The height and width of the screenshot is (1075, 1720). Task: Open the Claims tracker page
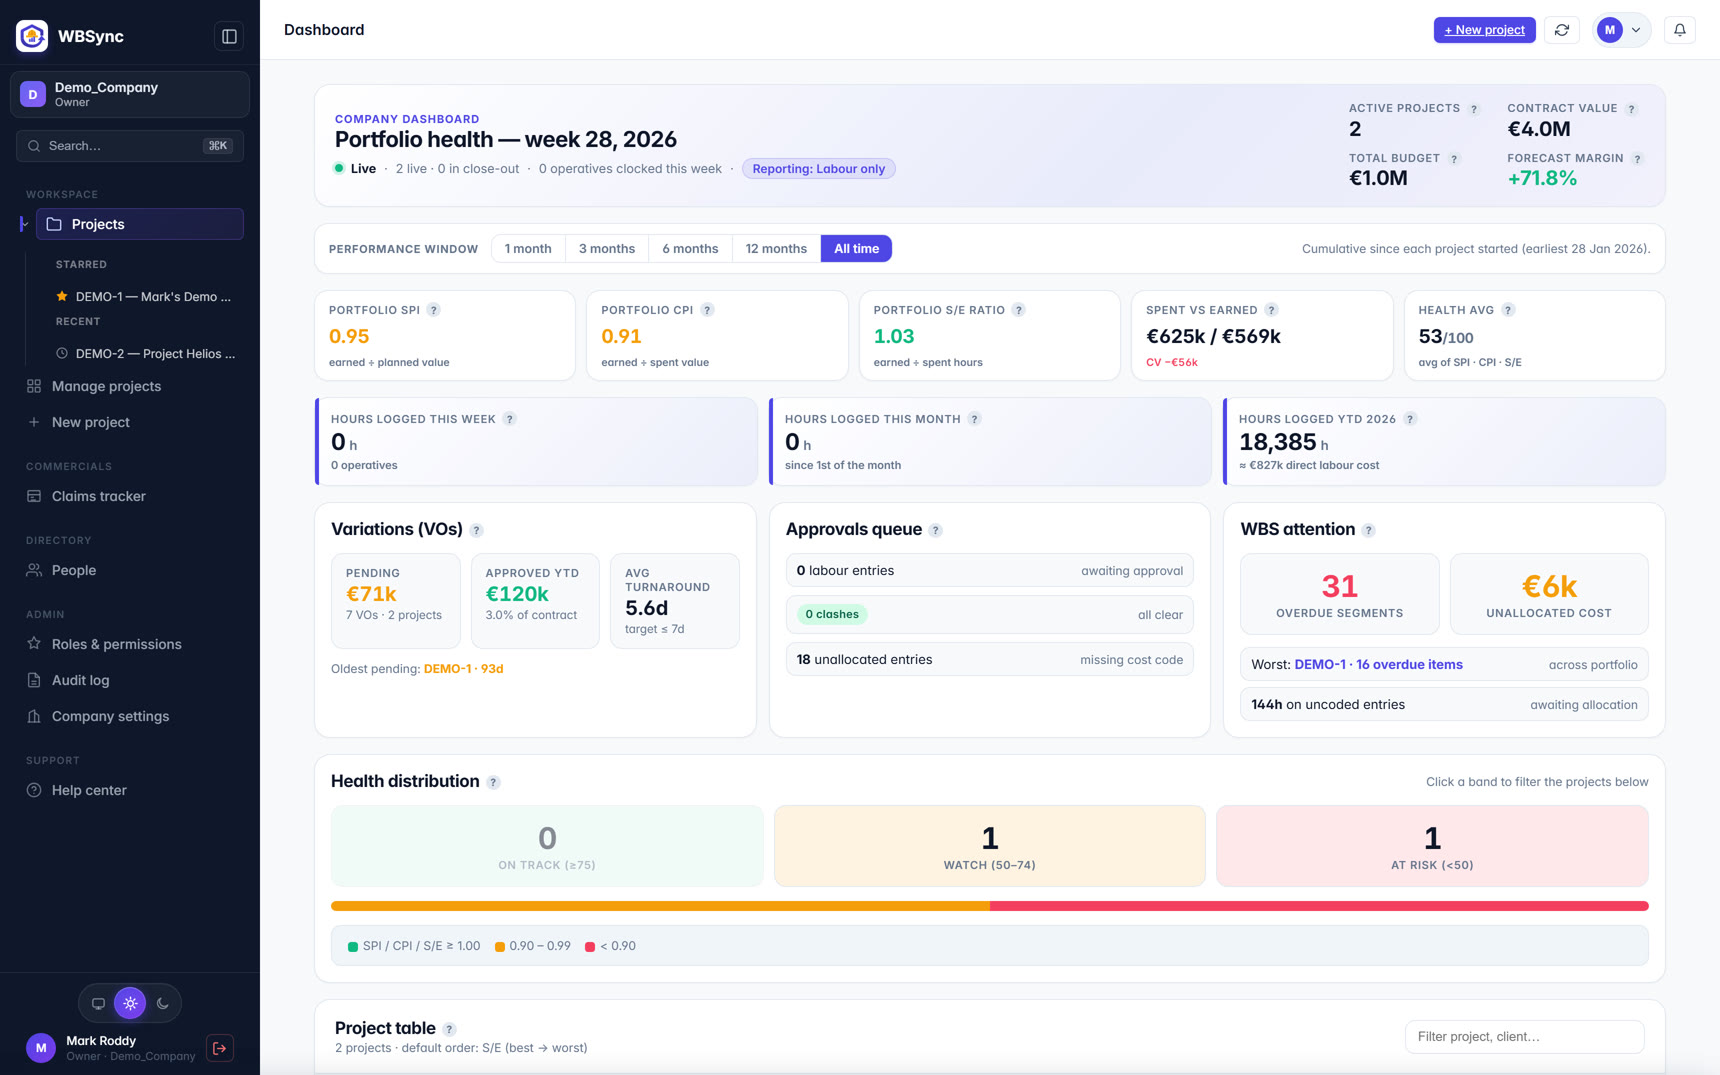pyautogui.click(x=130, y=496)
